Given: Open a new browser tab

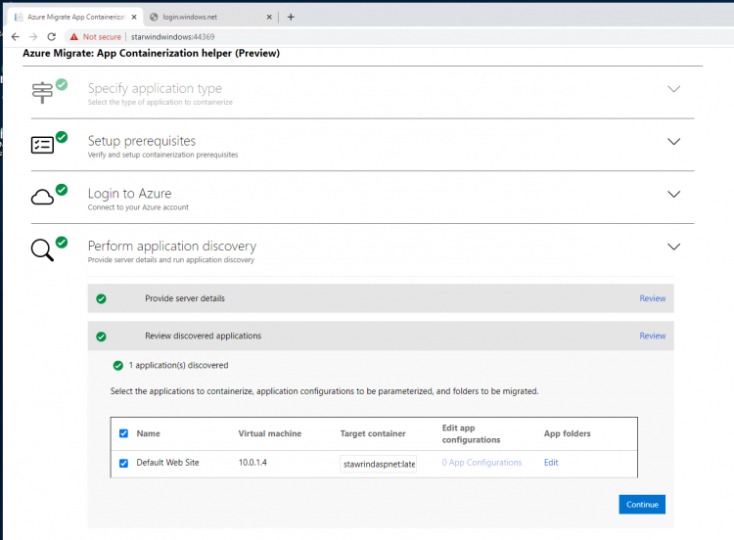Looking at the screenshot, I should 291,17.
